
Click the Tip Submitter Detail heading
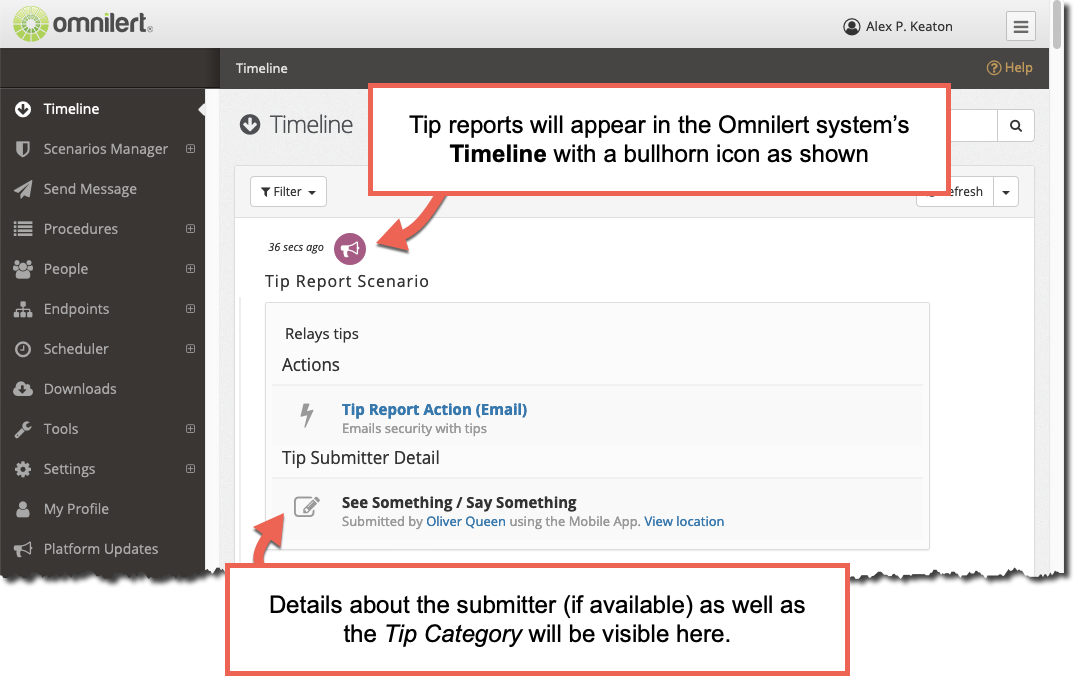360,458
